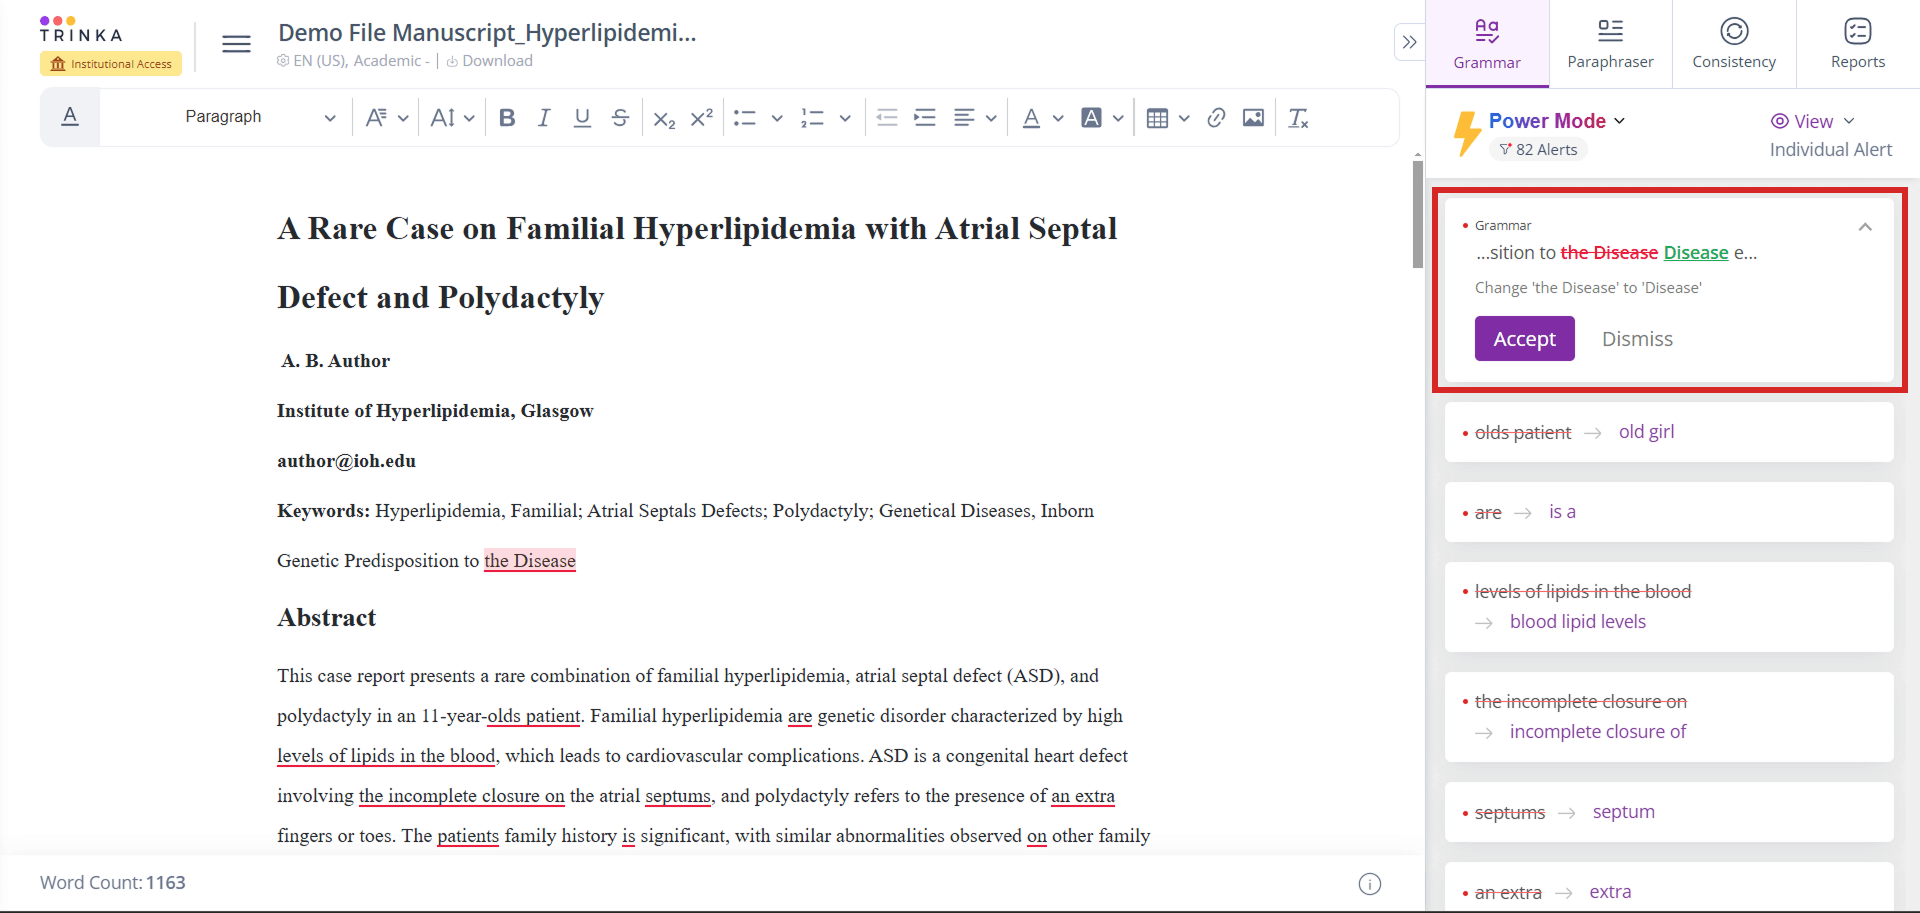Click the 82 Alerts filter
This screenshot has width=1920, height=913.
pyautogui.click(x=1538, y=150)
